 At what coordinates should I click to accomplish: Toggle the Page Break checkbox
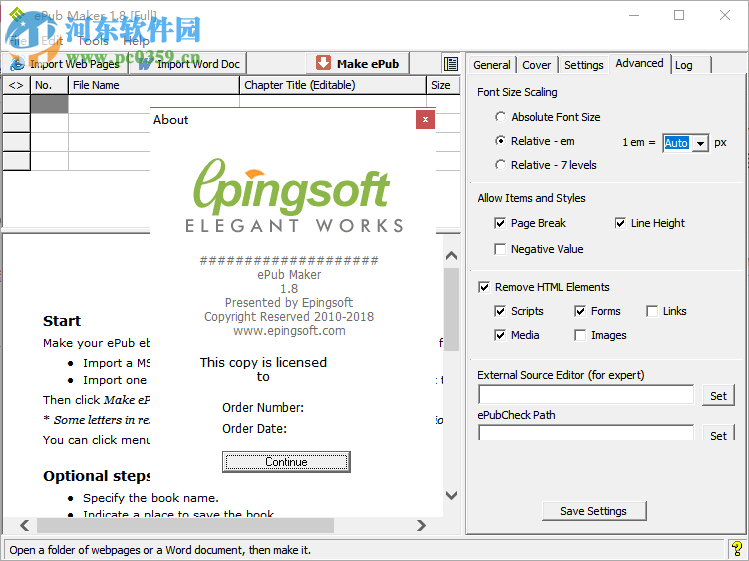click(500, 223)
